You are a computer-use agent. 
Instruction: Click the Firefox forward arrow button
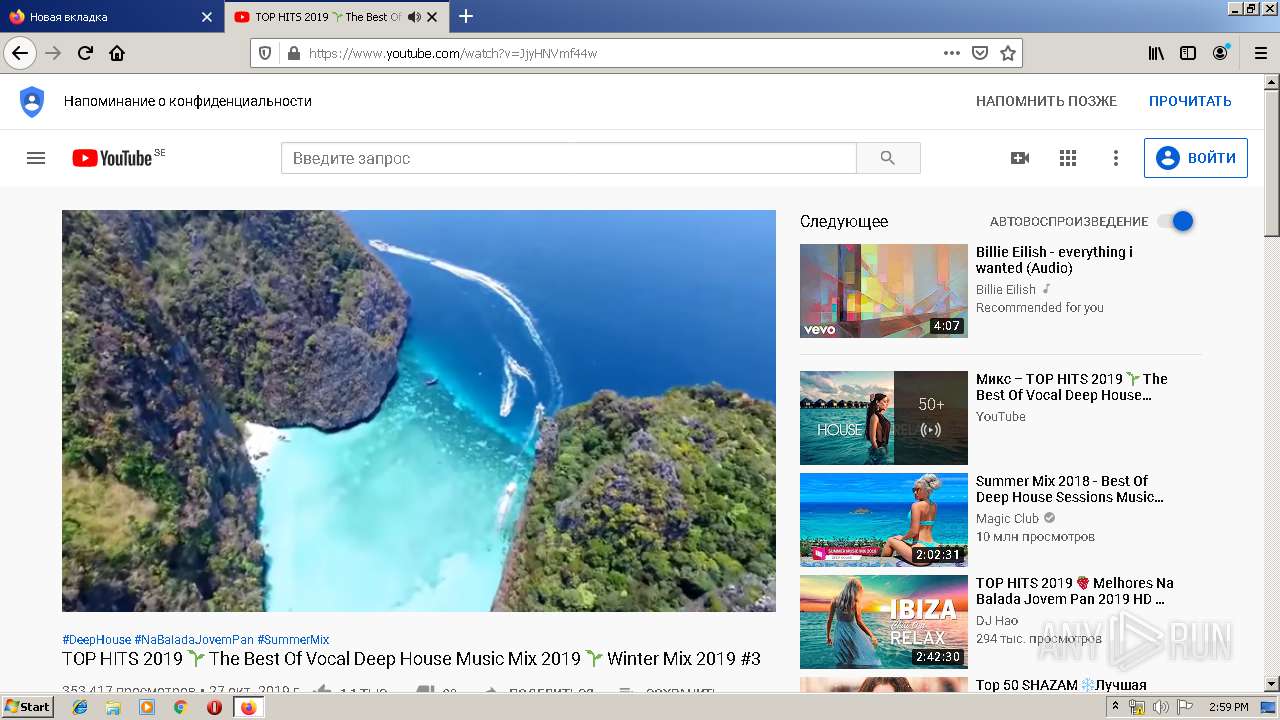(x=53, y=53)
